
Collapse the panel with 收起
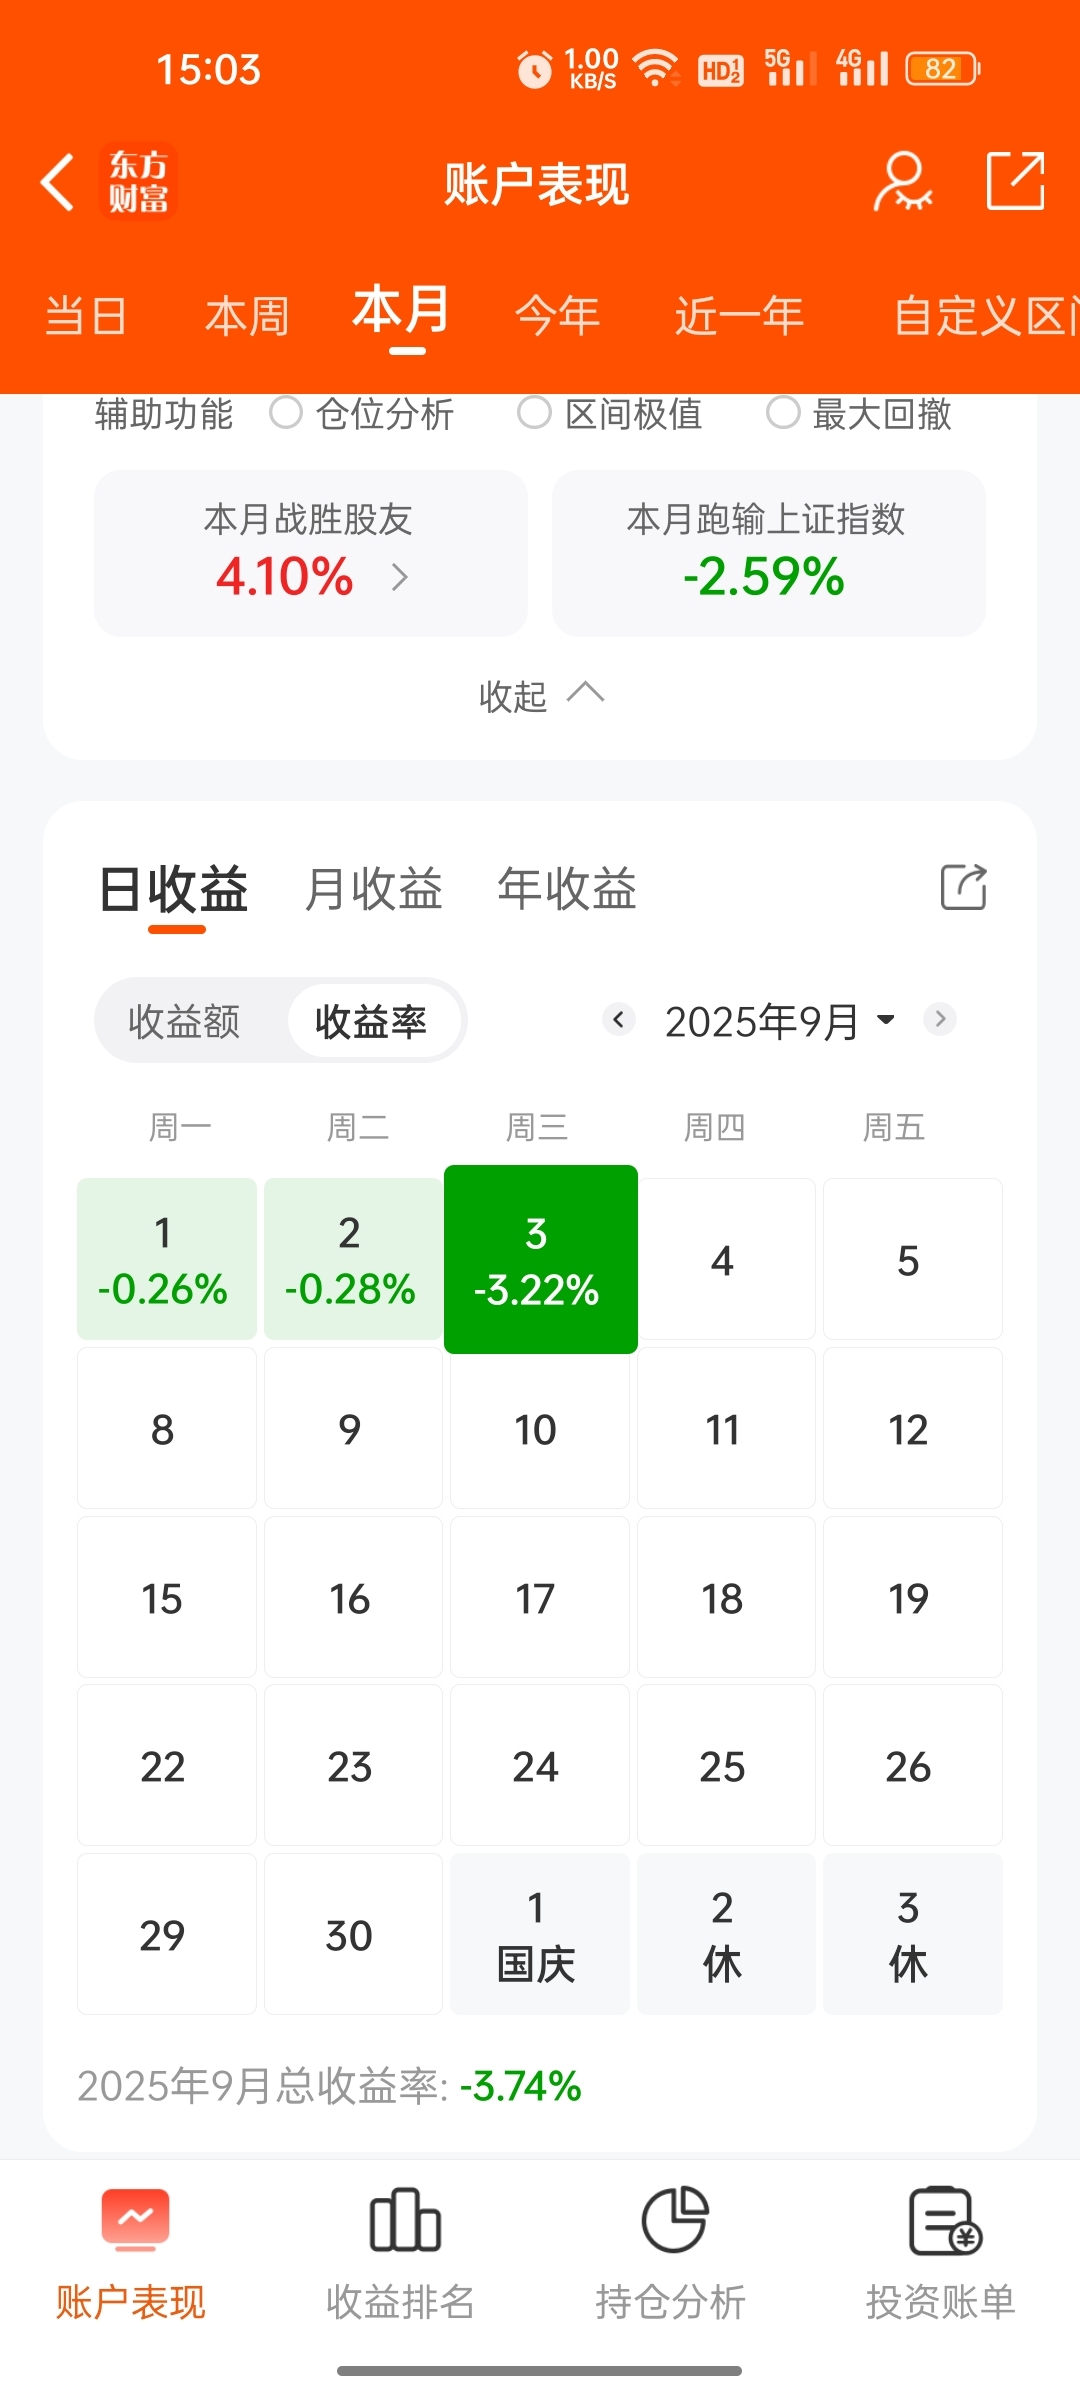[x=540, y=695]
